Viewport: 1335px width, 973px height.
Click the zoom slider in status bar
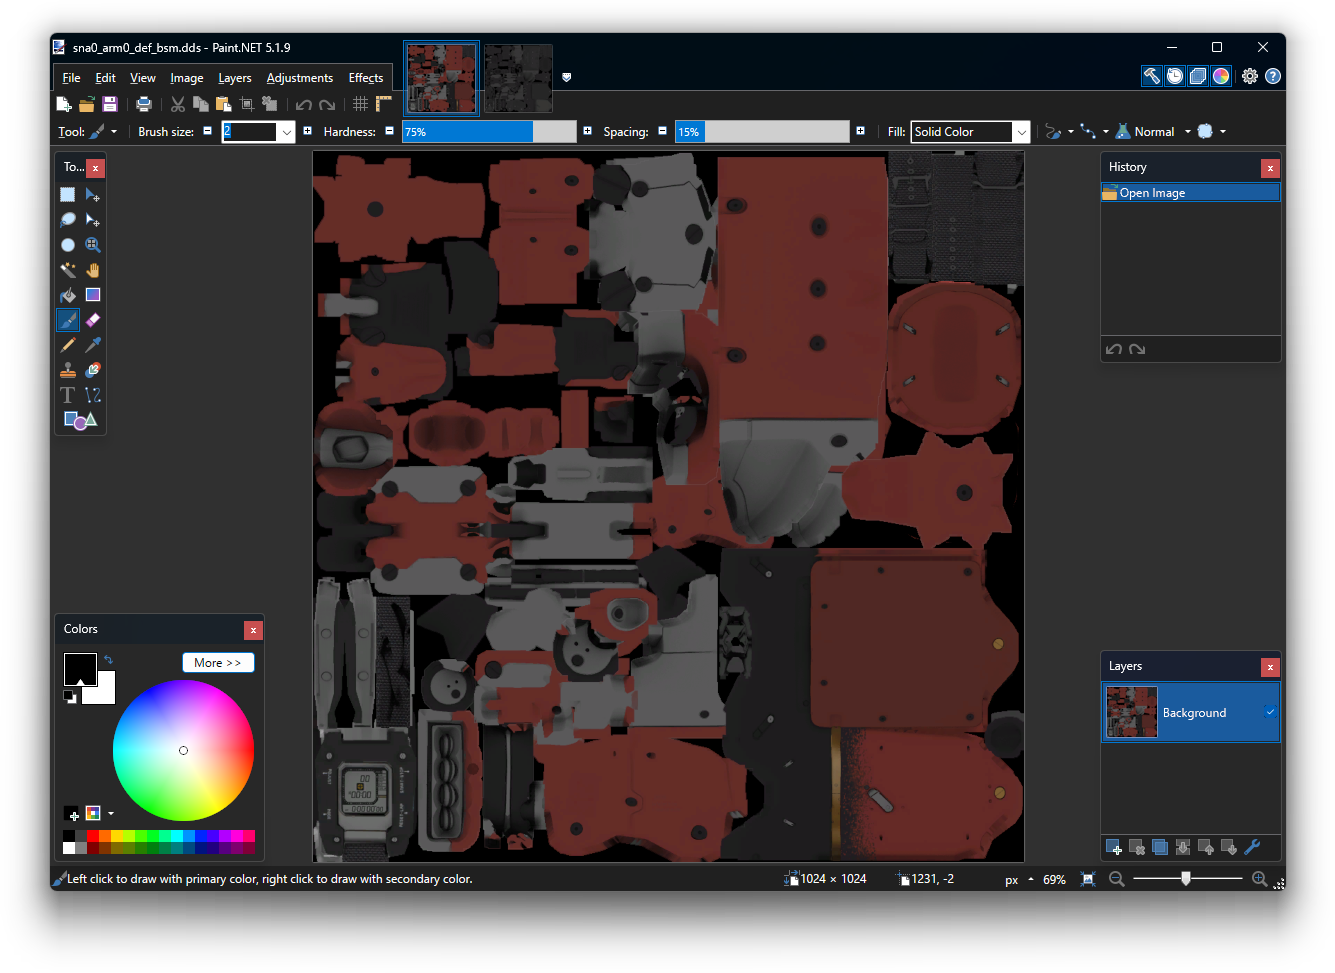(x=1187, y=879)
